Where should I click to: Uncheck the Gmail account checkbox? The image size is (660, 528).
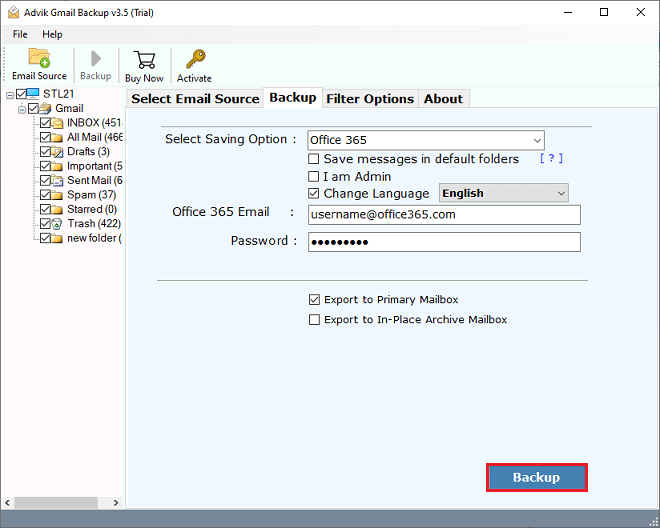[33, 109]
